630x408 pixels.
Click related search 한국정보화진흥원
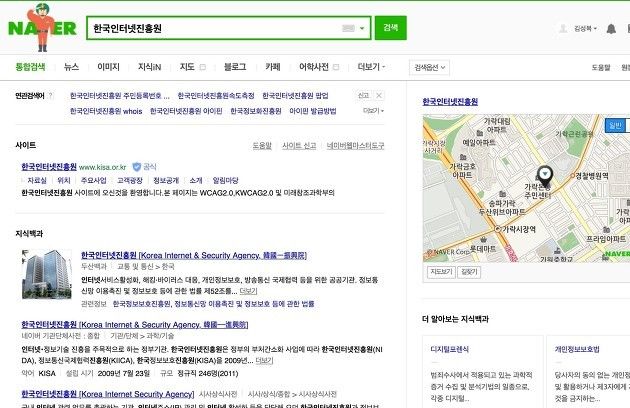tap(256, 111)
